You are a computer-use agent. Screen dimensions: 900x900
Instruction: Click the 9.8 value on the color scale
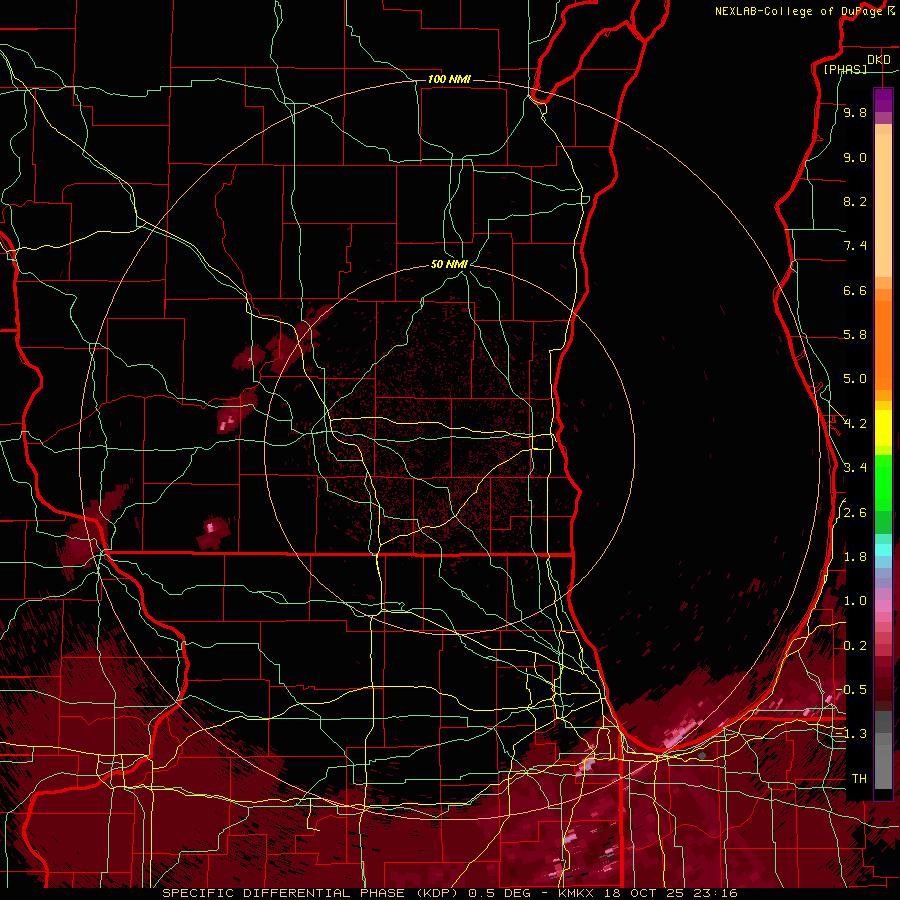pyautogui.click(x=855, y=112)
